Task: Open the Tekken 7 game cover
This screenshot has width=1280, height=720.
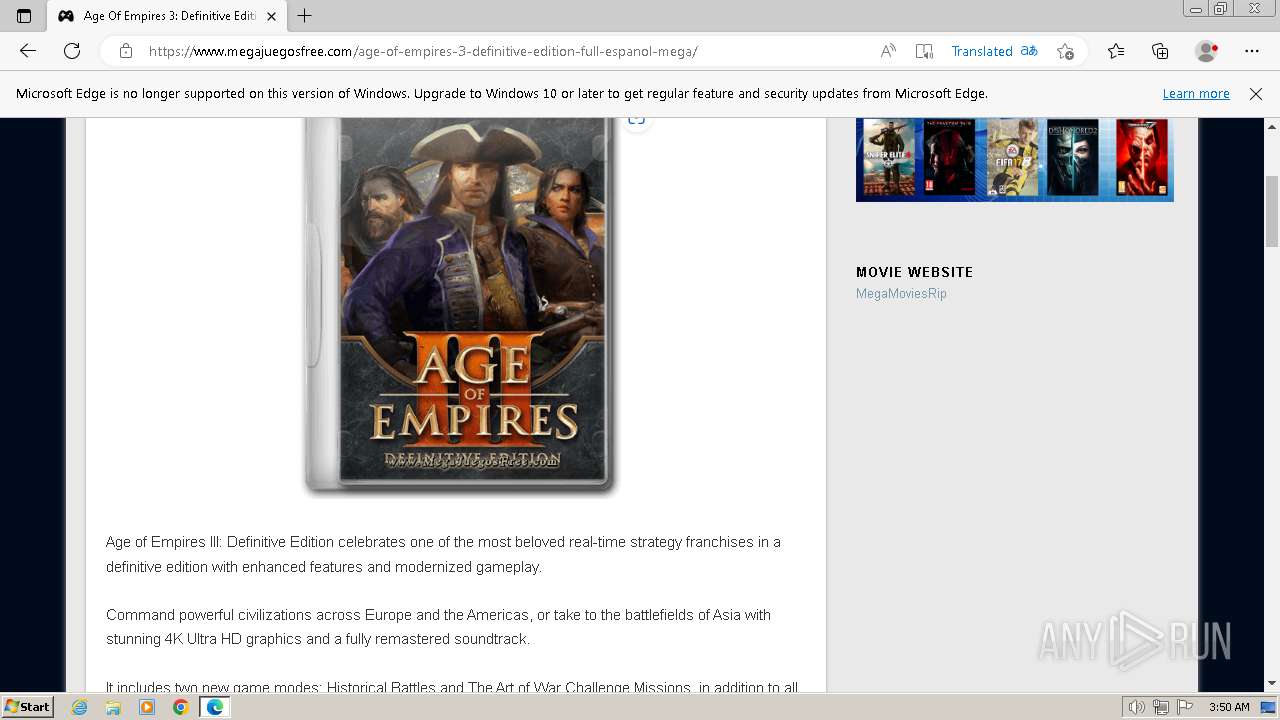Action: [1142, 157]
